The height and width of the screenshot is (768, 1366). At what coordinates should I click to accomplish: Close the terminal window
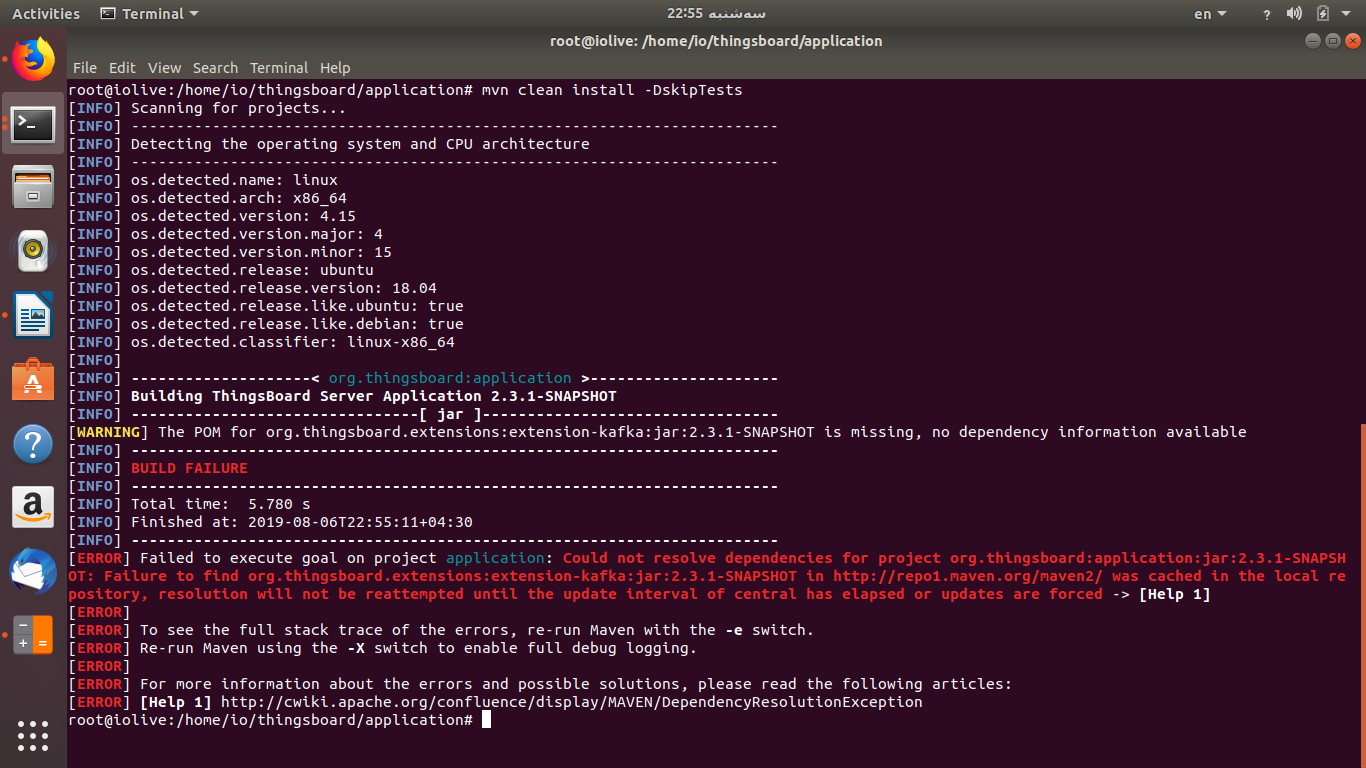click(x=1352, y=41)
